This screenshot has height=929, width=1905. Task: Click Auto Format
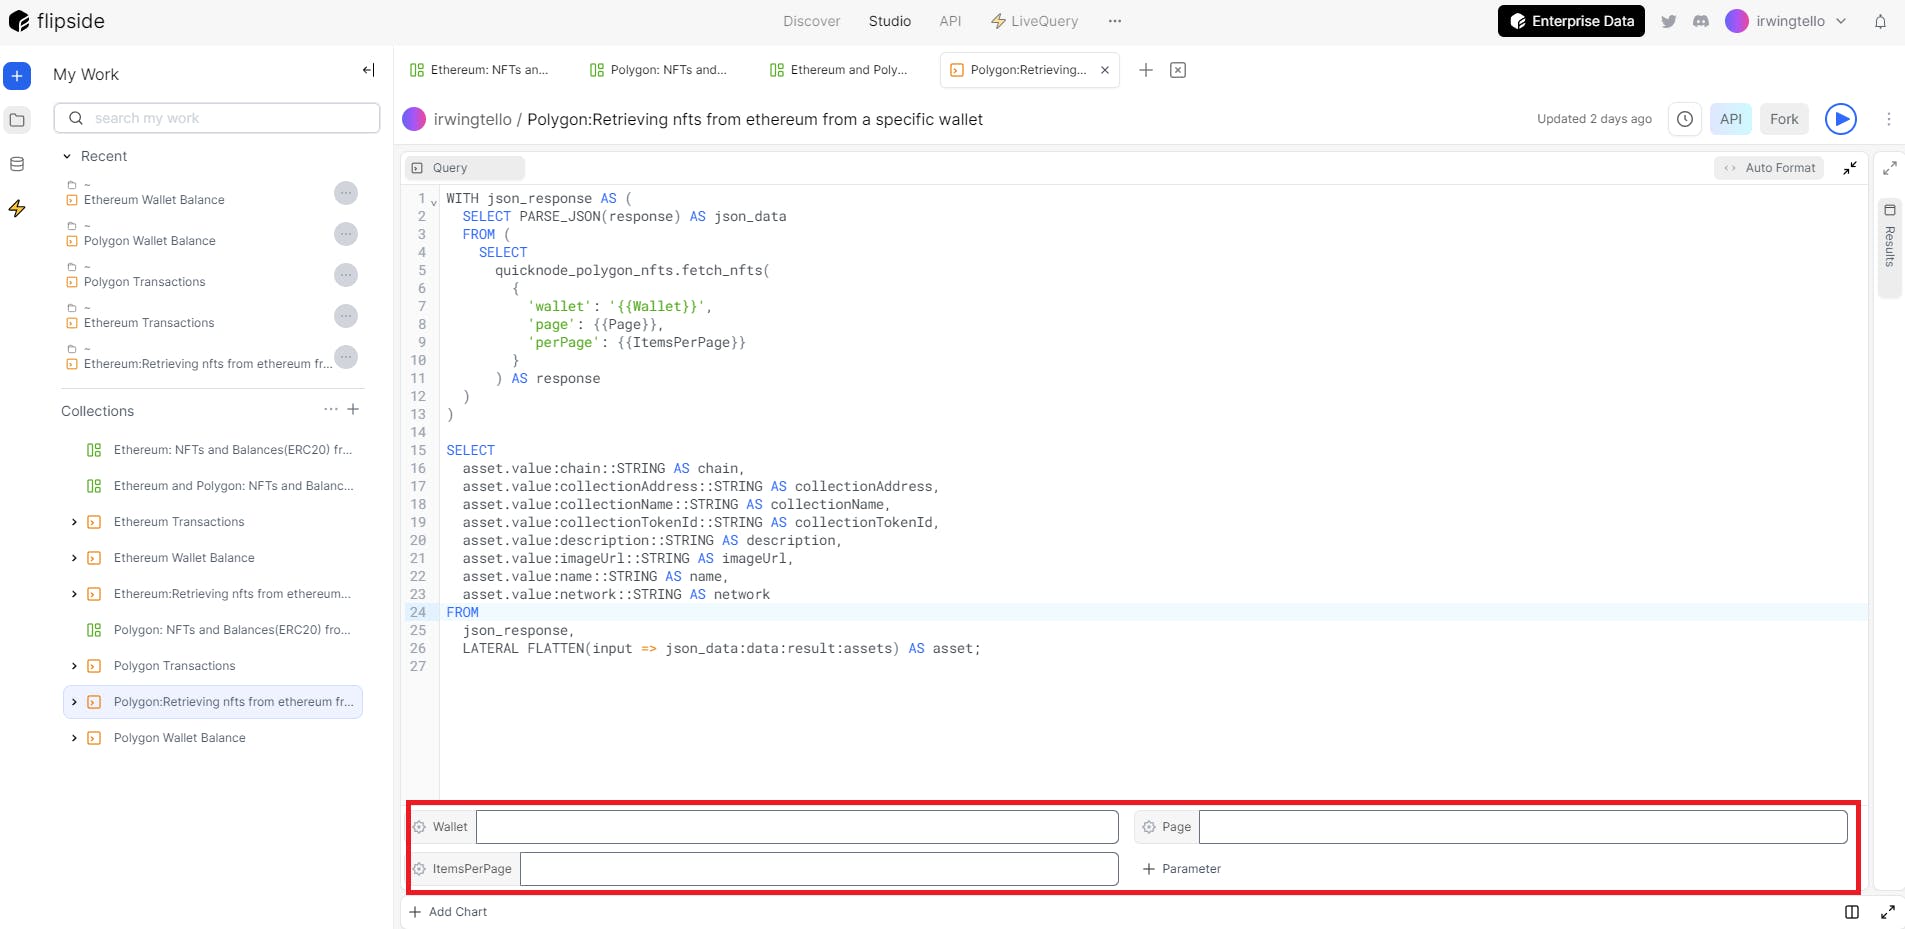[1769, 168]
